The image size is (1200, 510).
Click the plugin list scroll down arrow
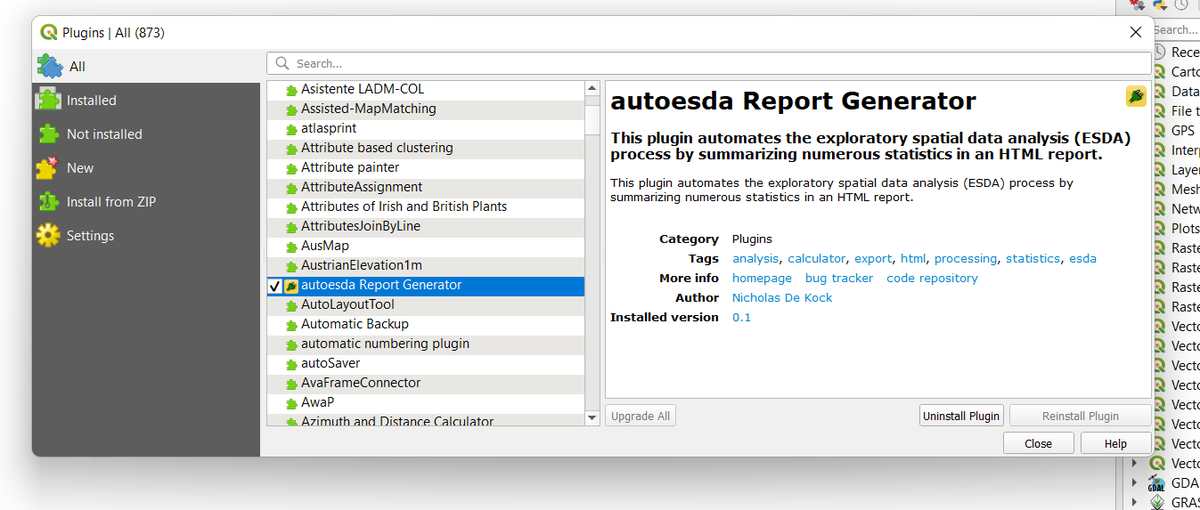tap(592, 417)
